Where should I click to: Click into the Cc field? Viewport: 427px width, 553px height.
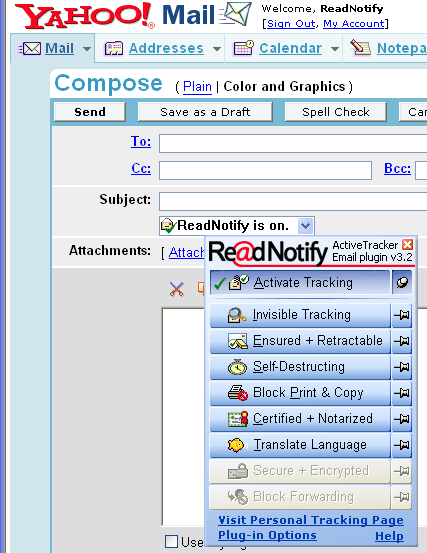pos(266,170)
